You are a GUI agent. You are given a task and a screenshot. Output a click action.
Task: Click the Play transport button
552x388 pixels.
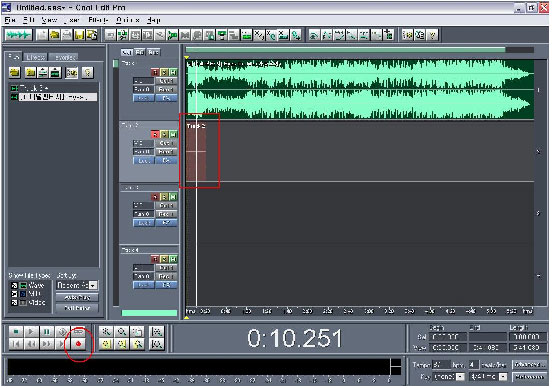pyautogui.click(x=31, y=332)
